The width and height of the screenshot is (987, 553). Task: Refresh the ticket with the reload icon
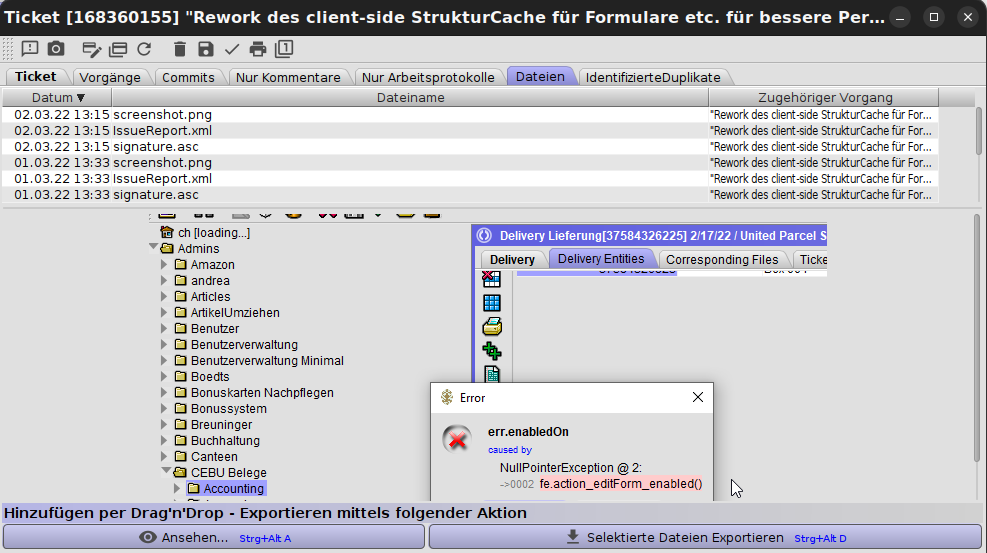(x=144, y=49)
